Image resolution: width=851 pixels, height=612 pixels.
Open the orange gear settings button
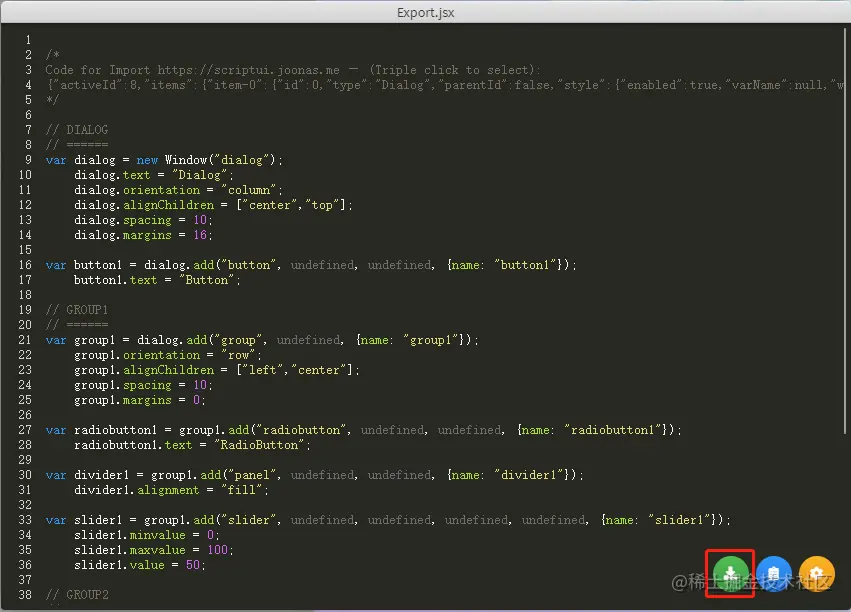coord(817,573)
